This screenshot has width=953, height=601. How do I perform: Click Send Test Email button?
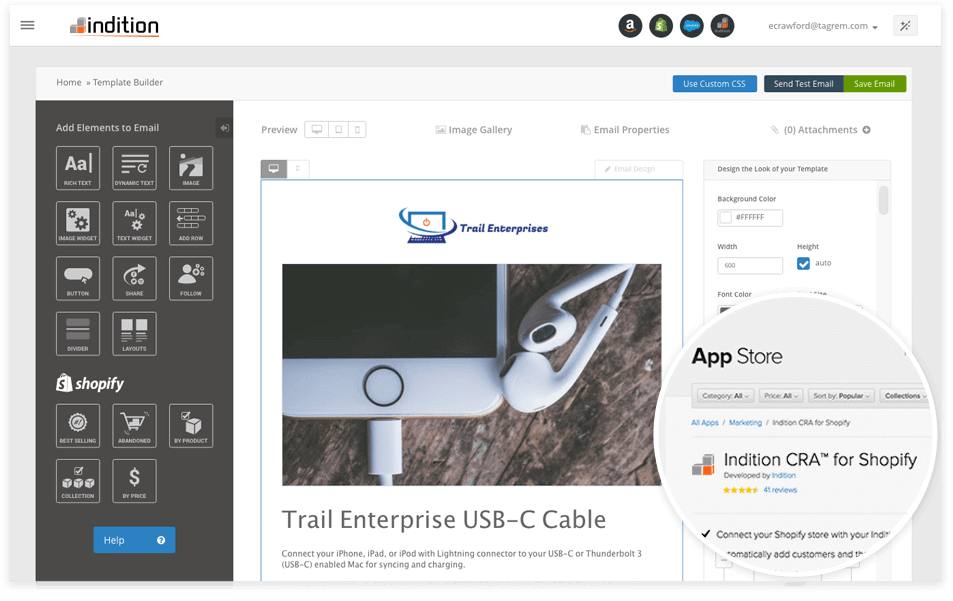click(803, 84)
